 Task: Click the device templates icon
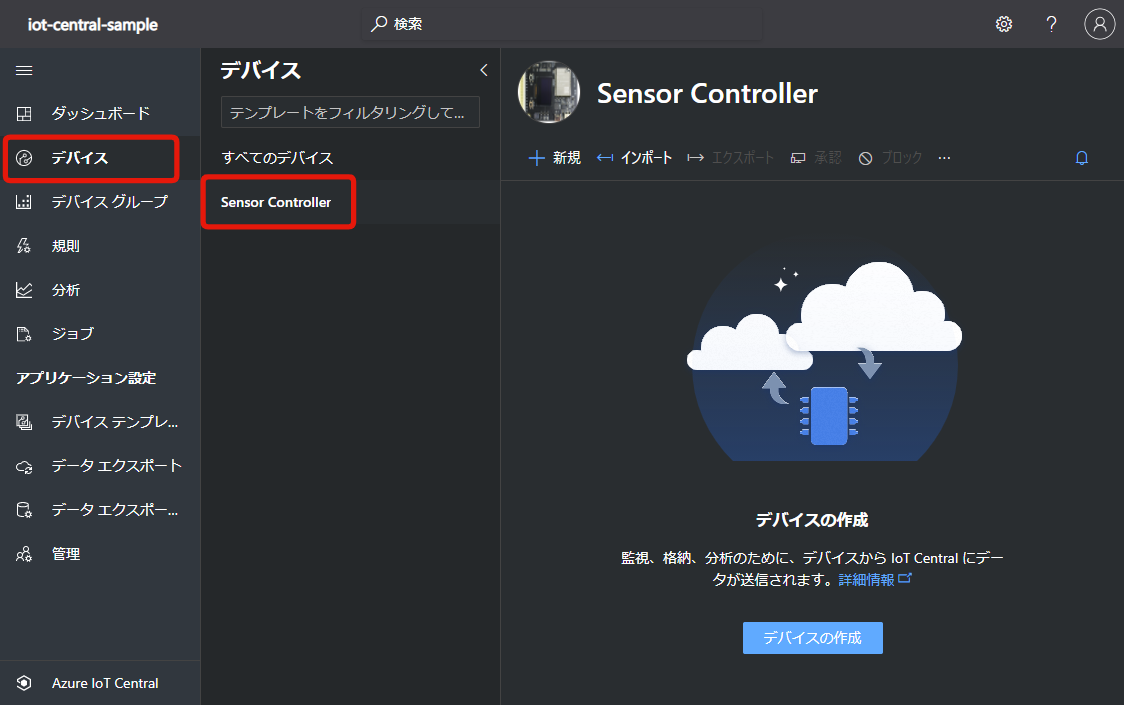click(24, 422)
